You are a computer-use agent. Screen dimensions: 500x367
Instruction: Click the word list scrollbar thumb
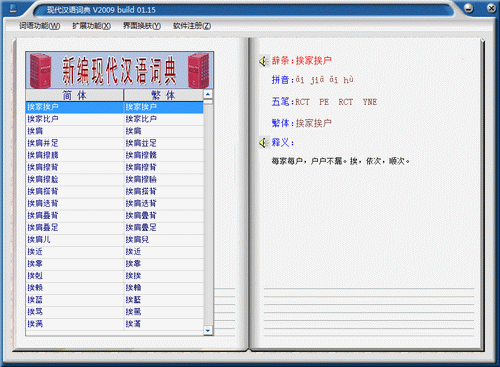pos(208,102)
